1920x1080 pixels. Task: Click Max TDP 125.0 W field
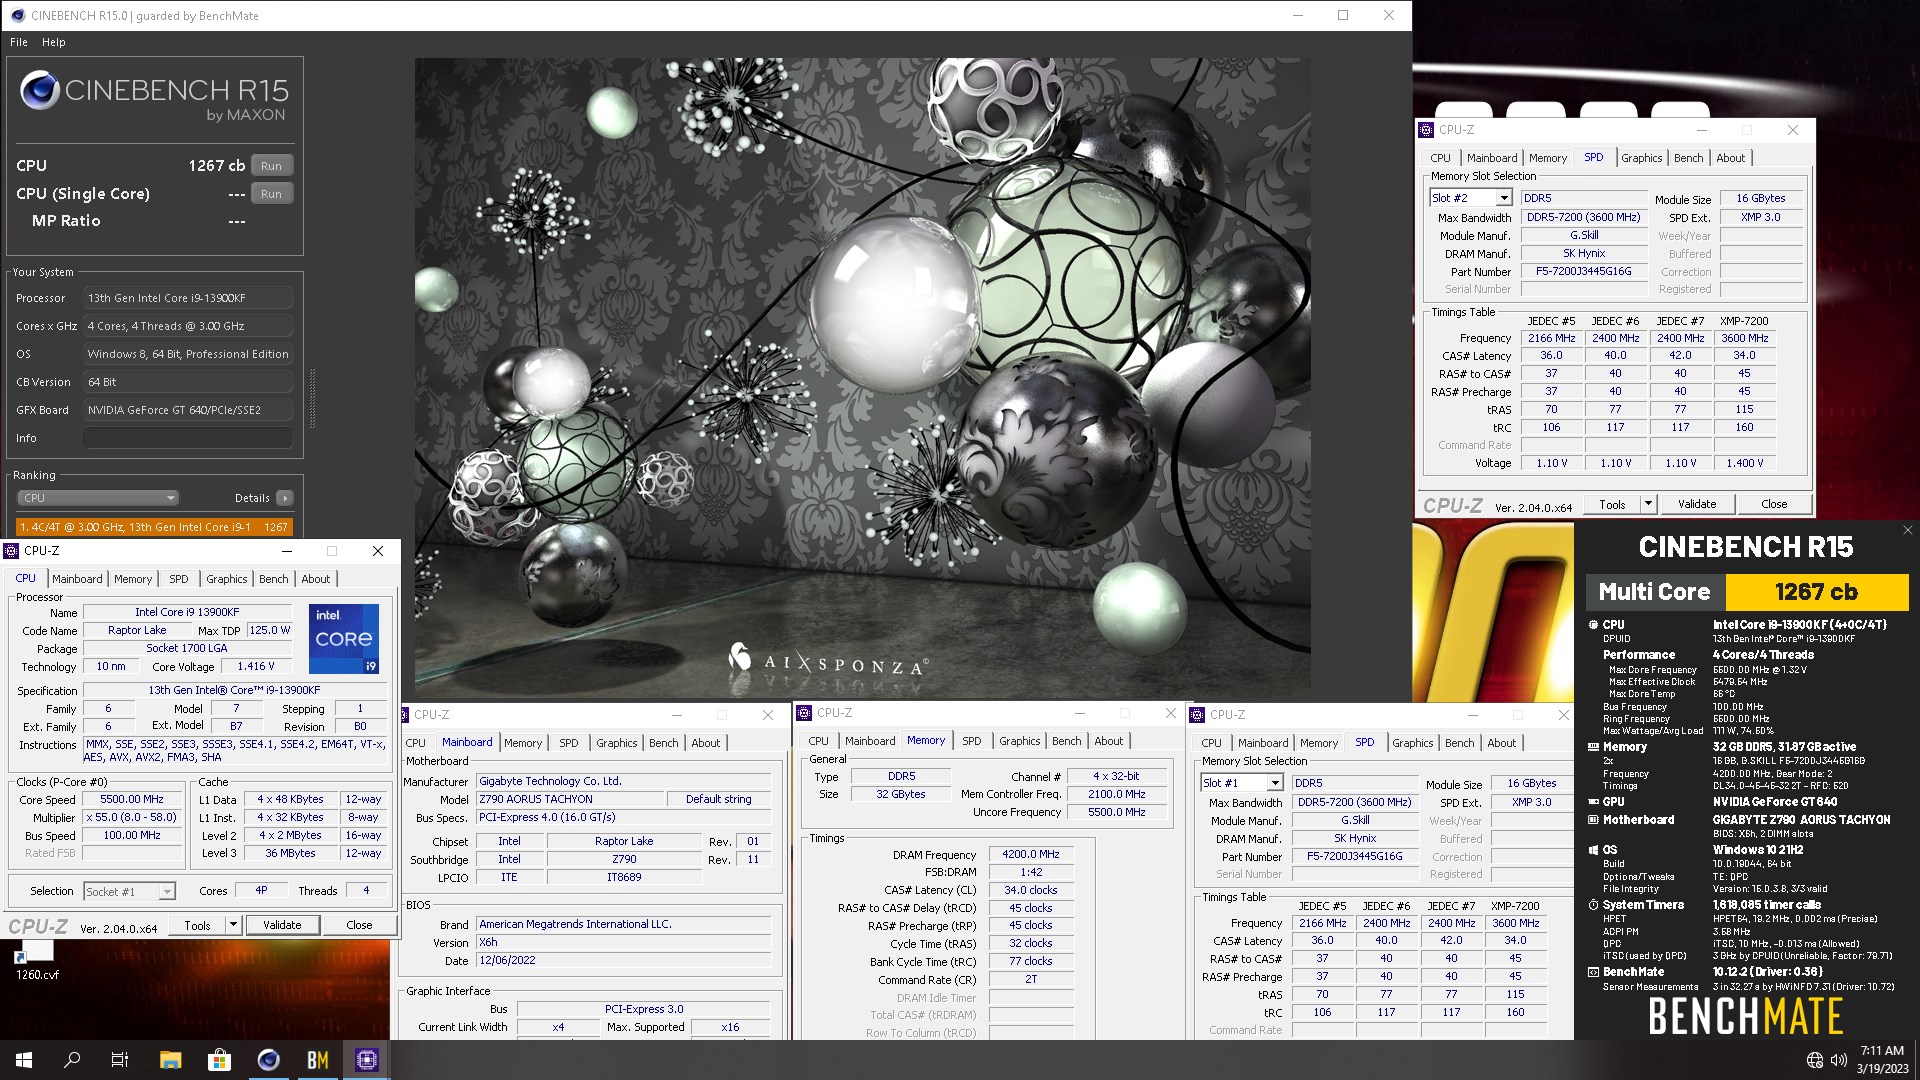[269, 630]
